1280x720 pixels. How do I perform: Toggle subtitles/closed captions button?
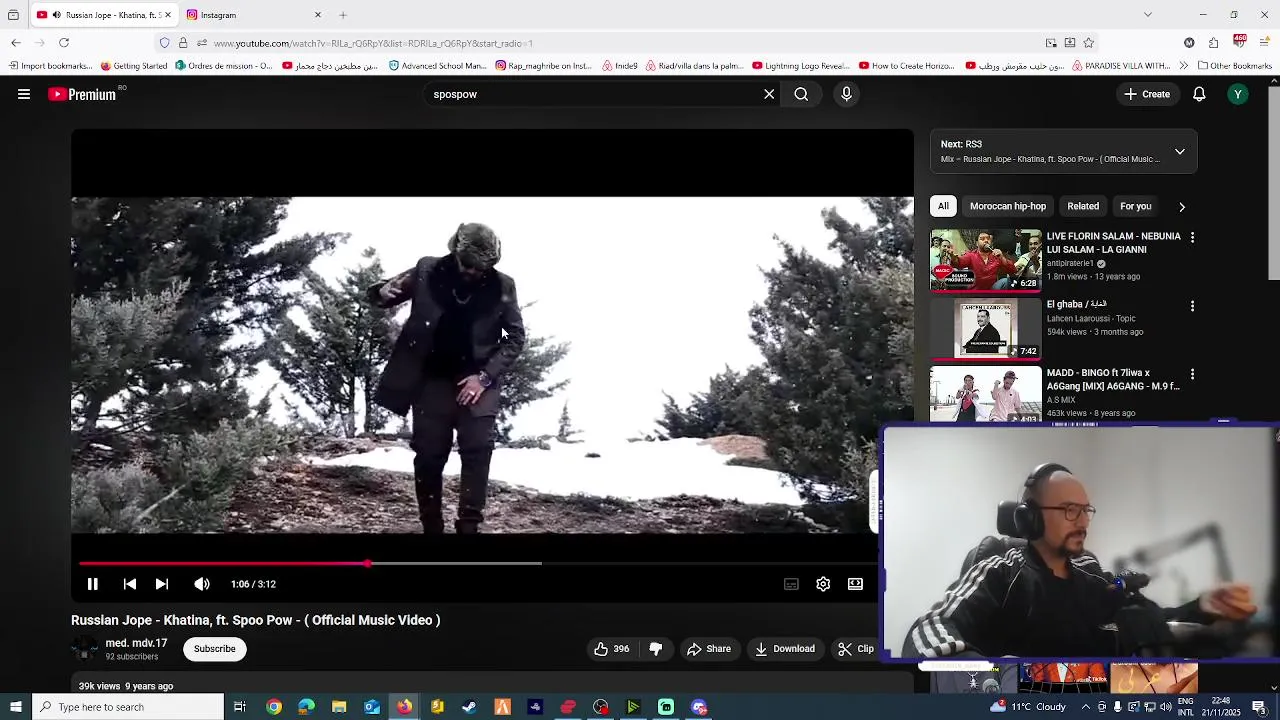pos(791,584)
